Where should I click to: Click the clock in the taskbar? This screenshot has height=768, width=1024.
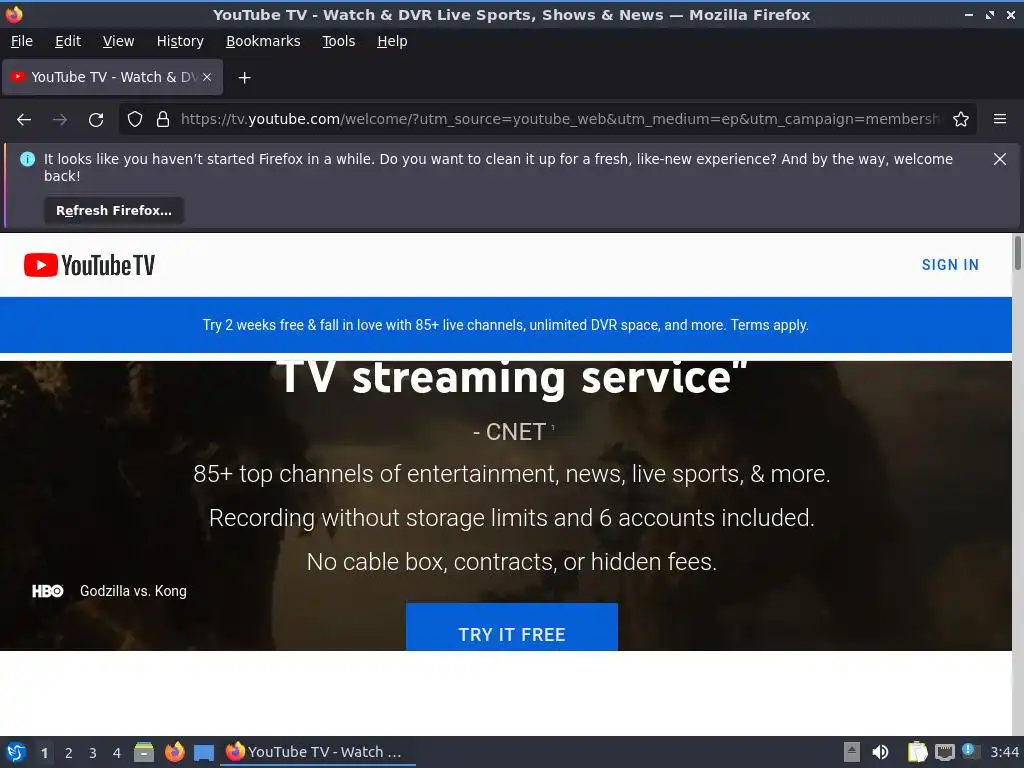coord(1004,752)
